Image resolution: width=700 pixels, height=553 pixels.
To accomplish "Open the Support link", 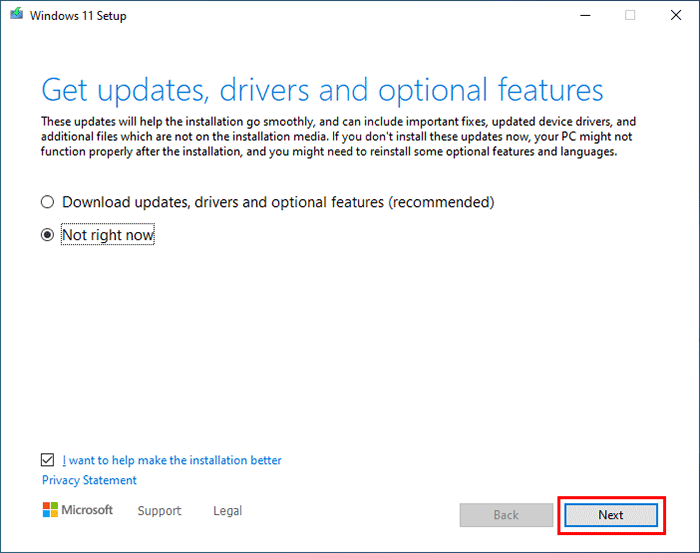I will coord(159,511).
